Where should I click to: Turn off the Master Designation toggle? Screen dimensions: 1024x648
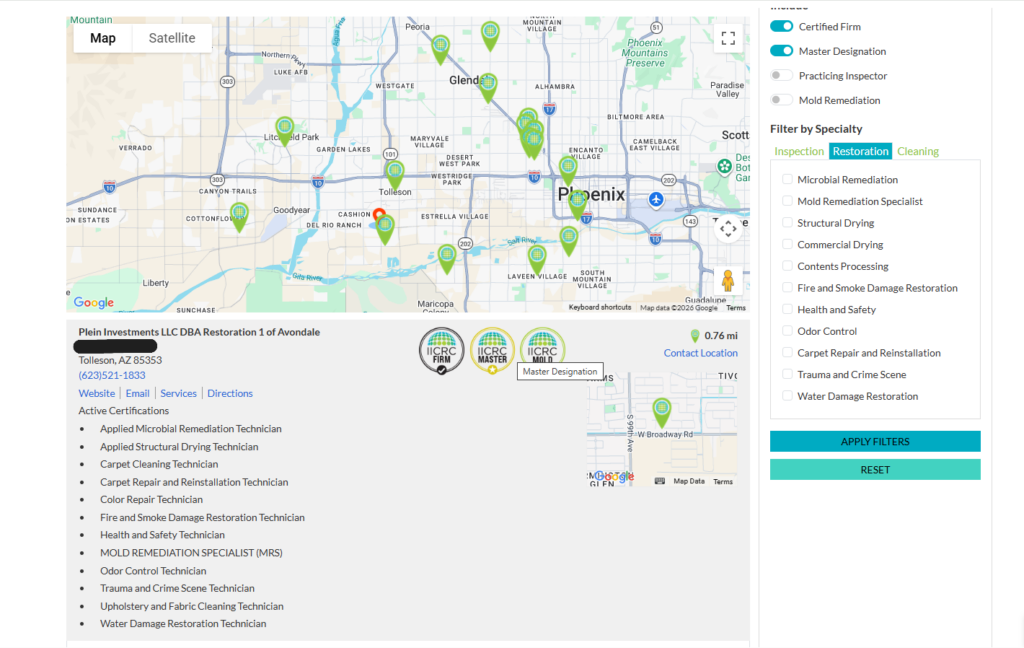pyautogui.click(x=781, y=51)
